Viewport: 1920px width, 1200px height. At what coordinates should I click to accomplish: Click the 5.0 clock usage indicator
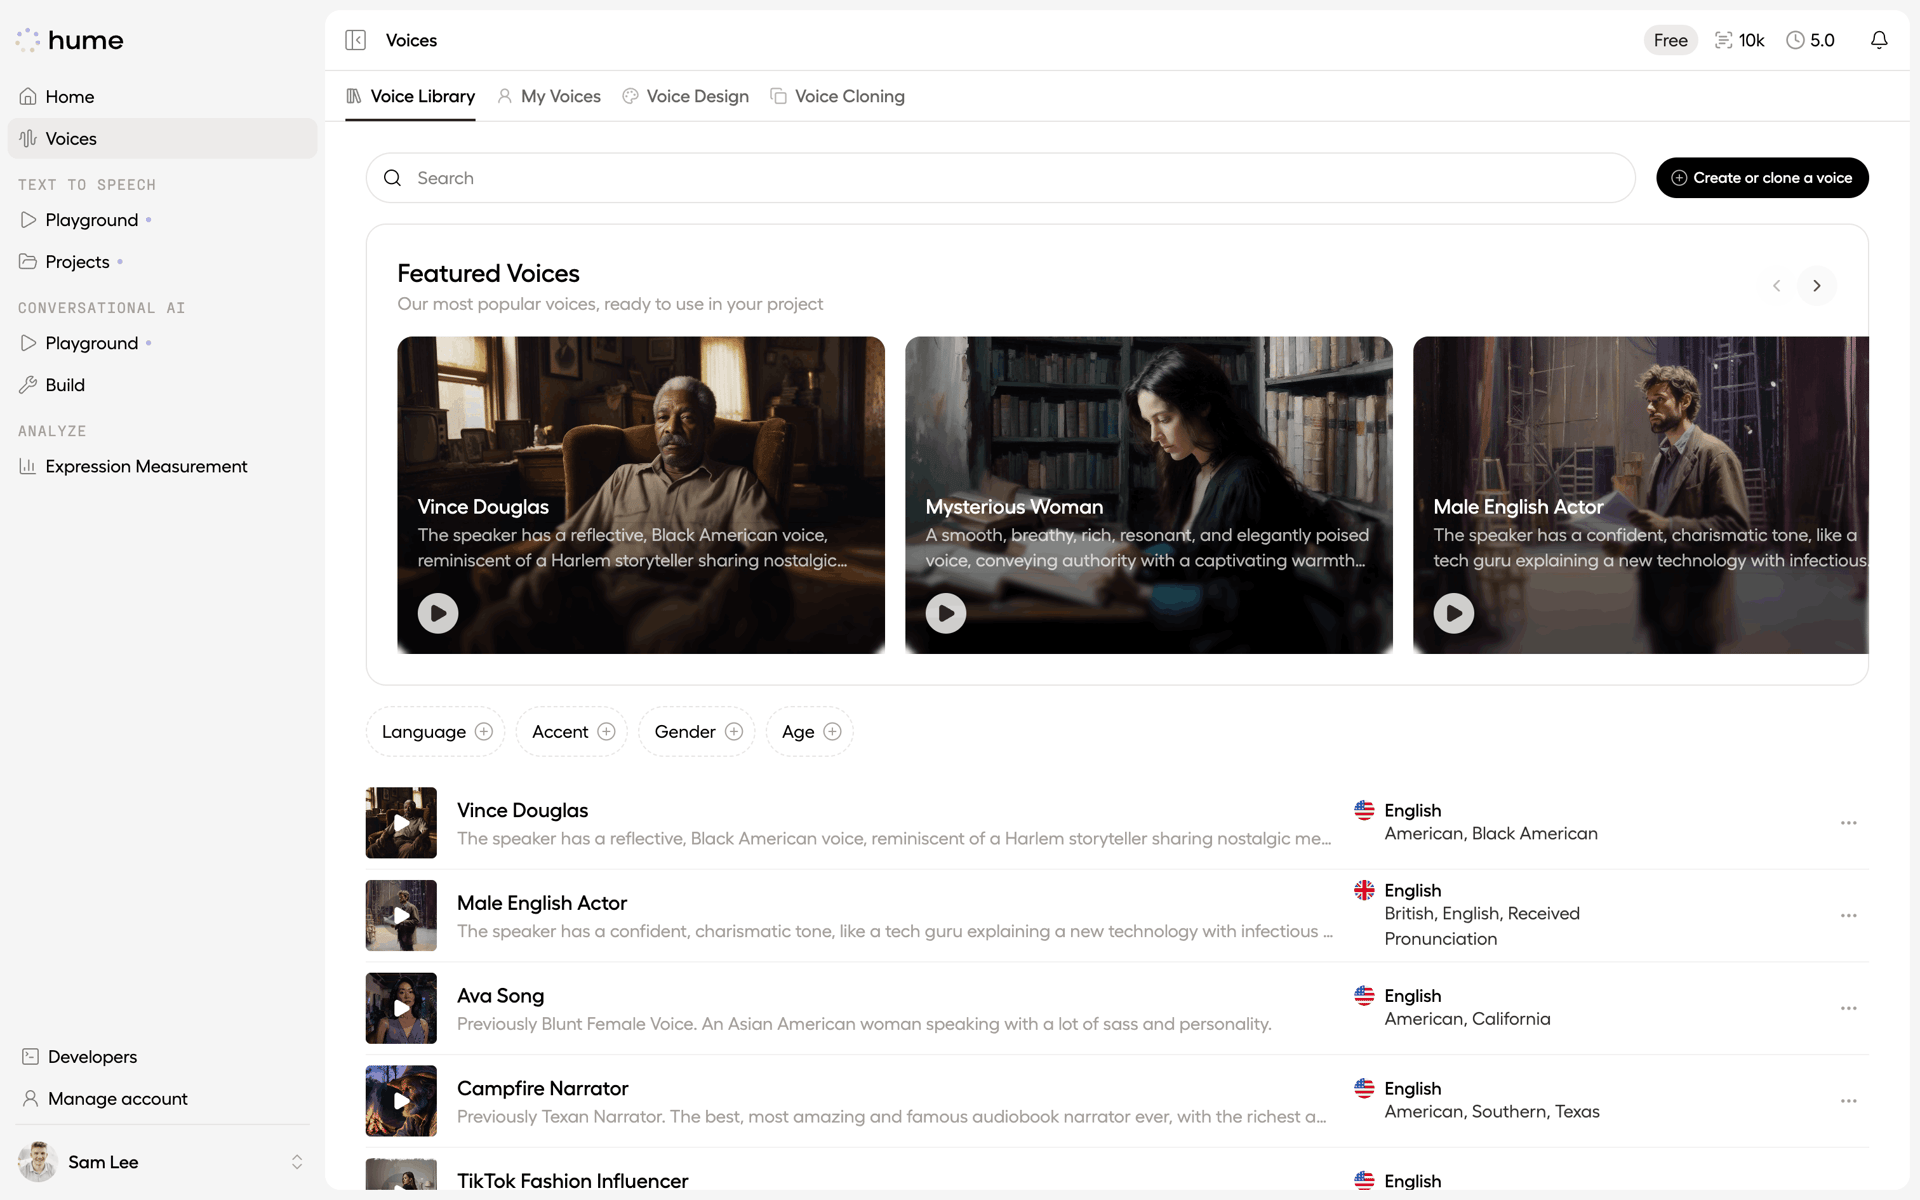click(x=1810, y=40)
